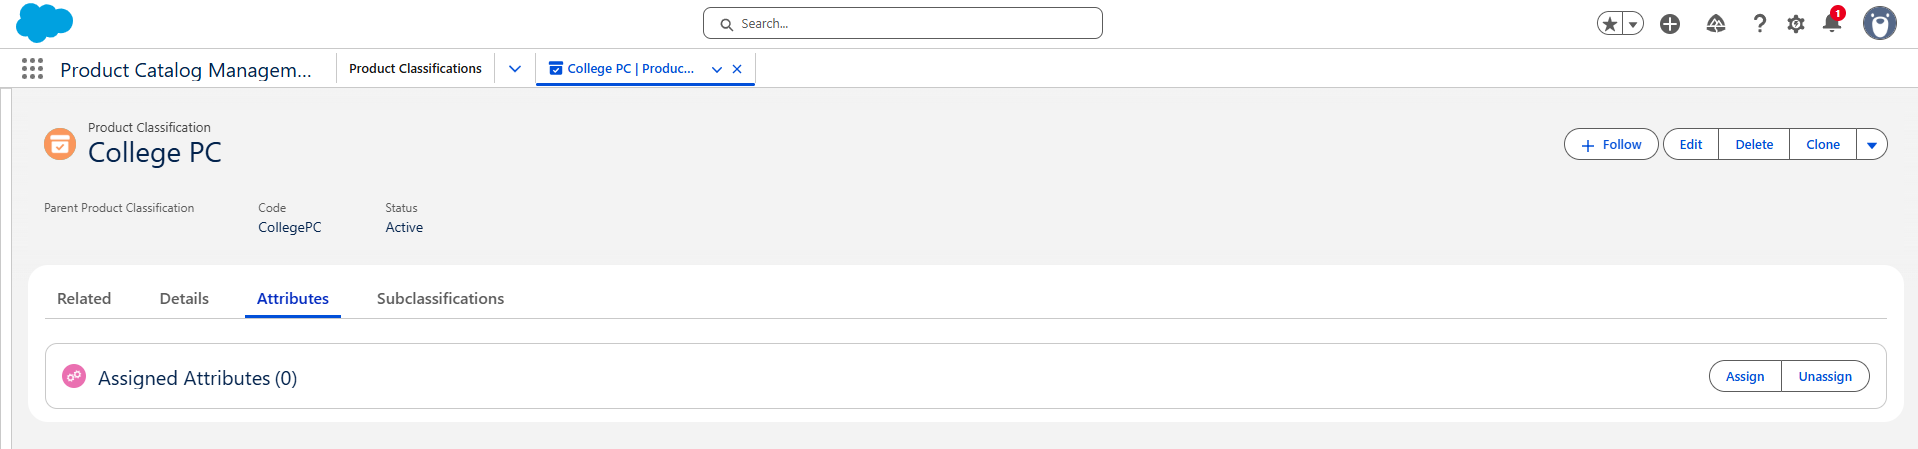Switch to the Details tab
1918x449 pixels.
[x=184, y=299]
